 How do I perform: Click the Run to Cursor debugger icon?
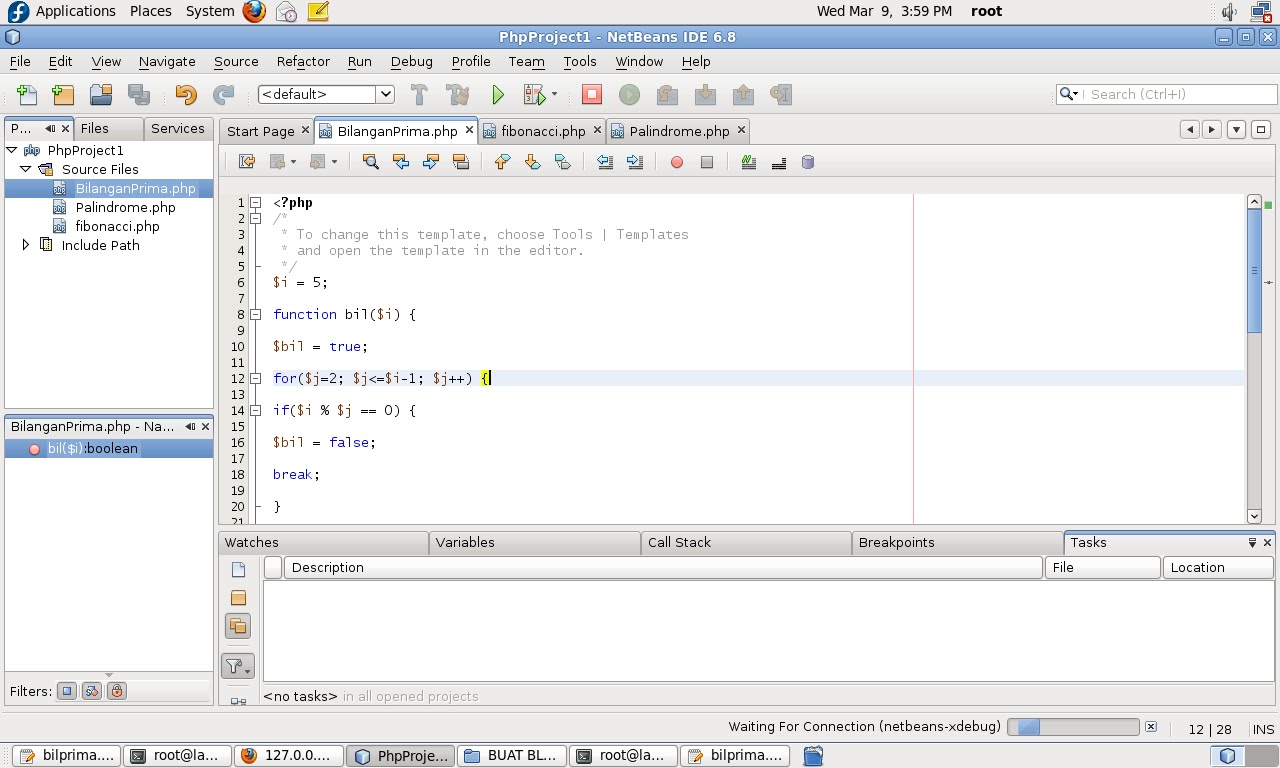(781, 95)
